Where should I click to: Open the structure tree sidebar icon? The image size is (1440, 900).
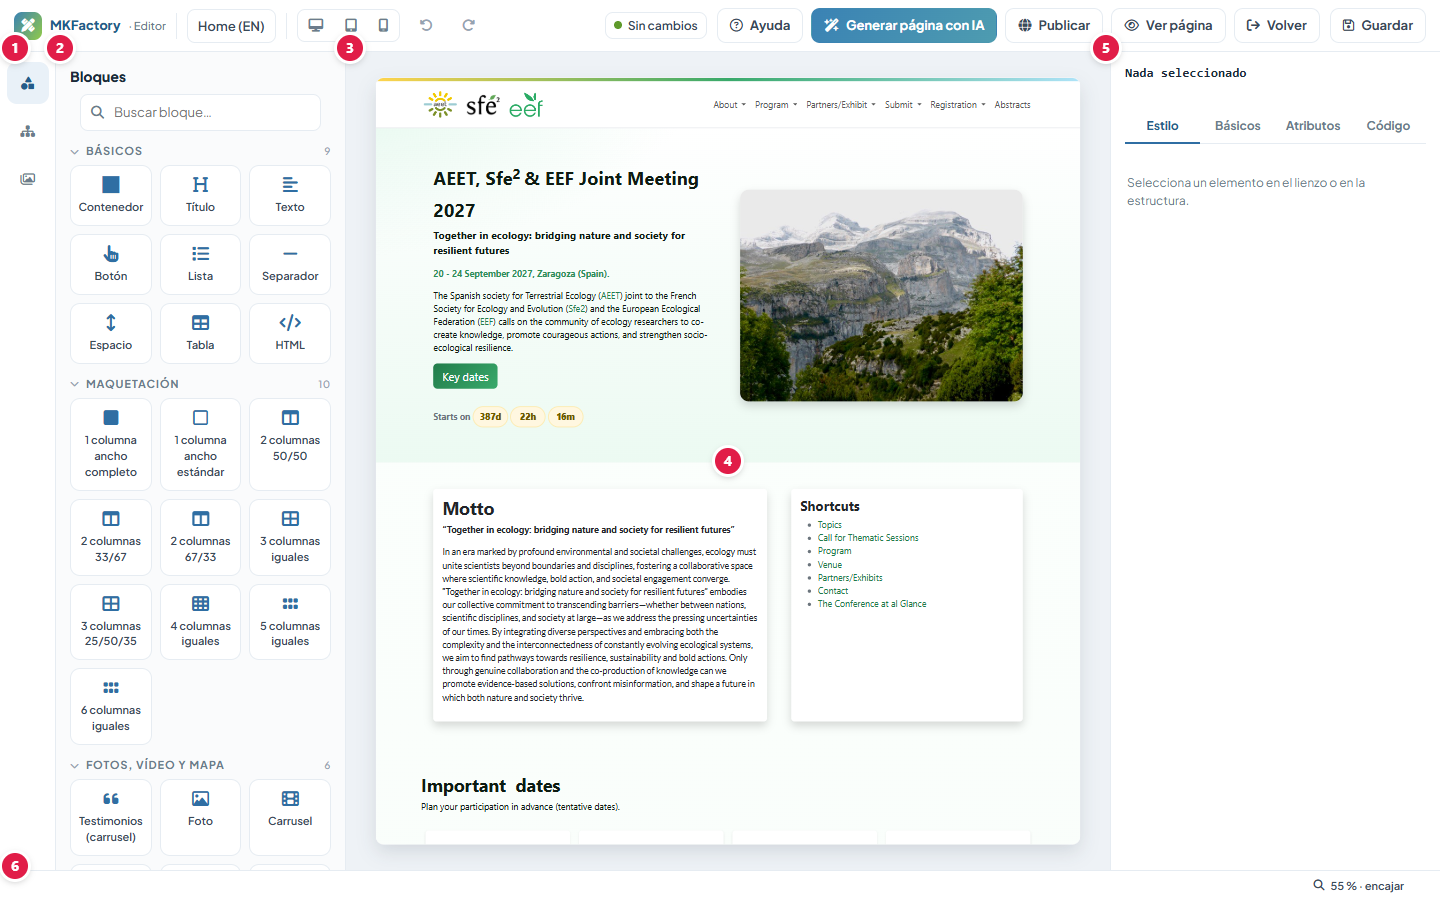pos(28,131)
